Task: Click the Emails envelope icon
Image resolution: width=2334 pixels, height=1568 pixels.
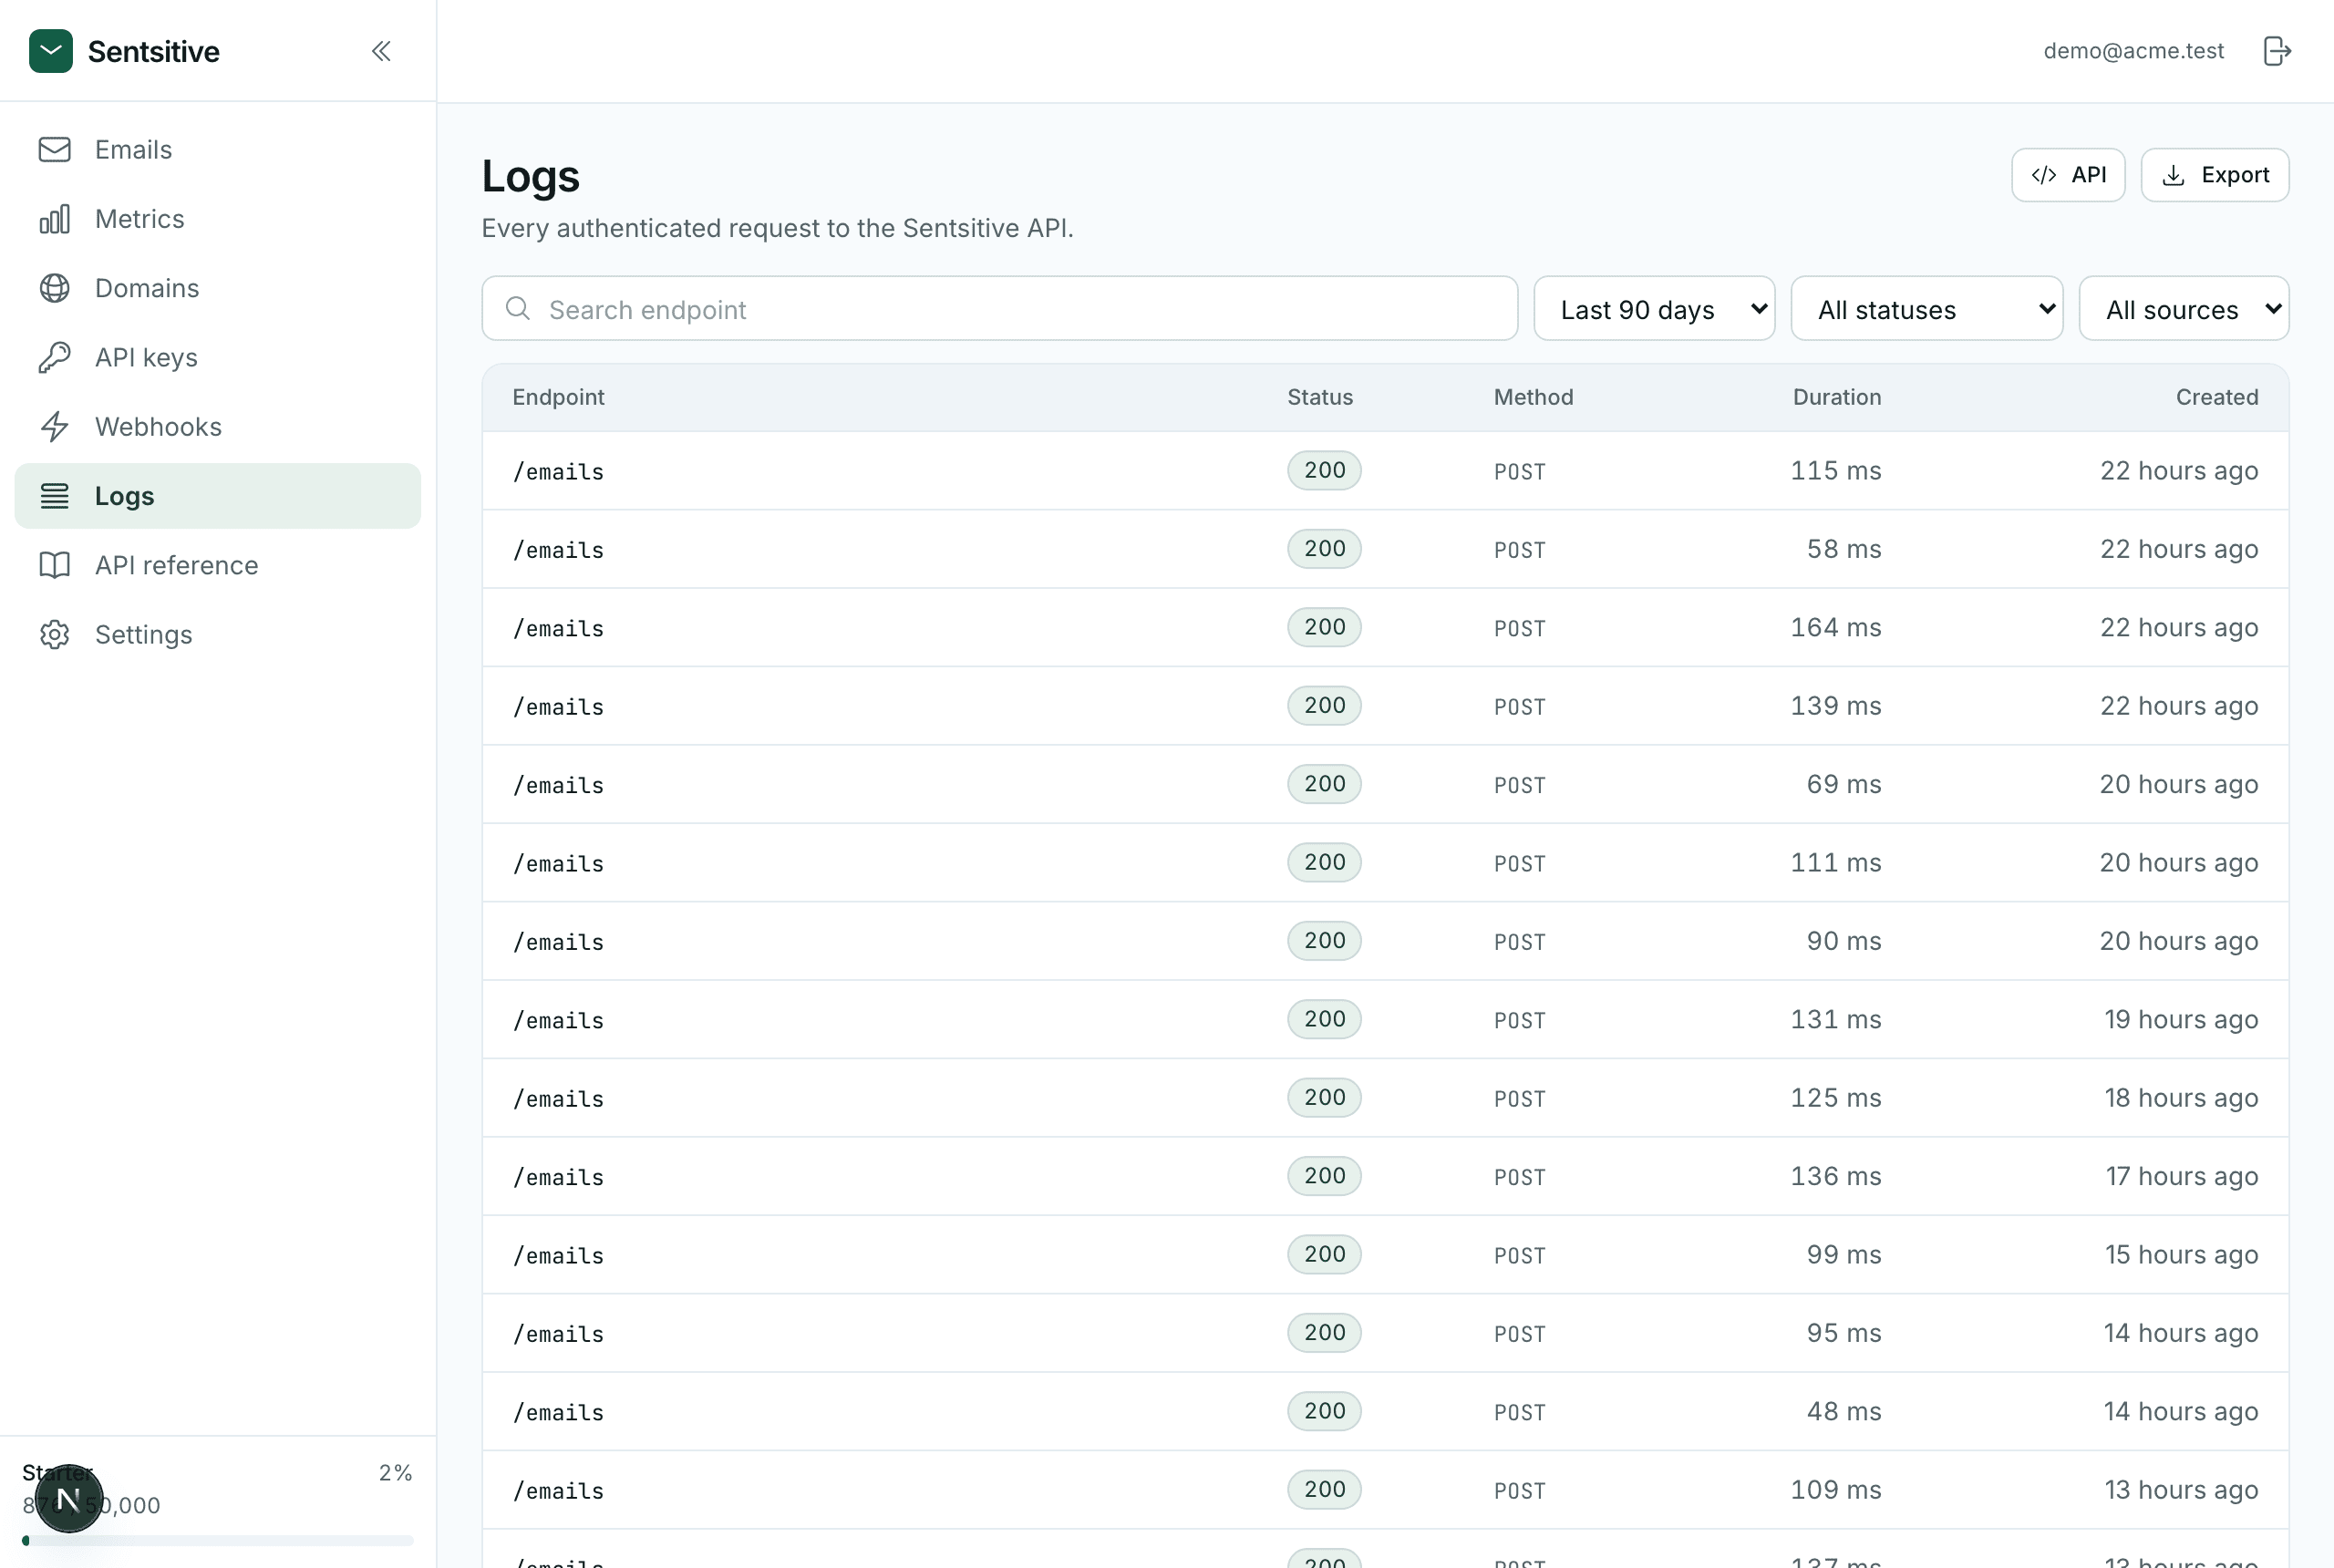Action: (x=55, y=150)
